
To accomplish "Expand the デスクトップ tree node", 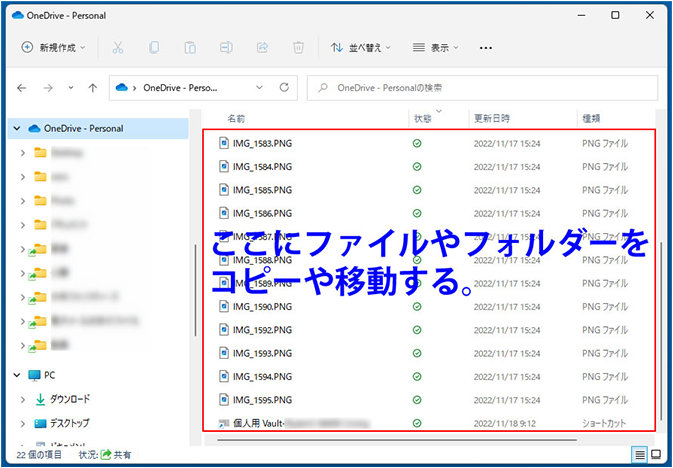I will (x=23, y=424).
